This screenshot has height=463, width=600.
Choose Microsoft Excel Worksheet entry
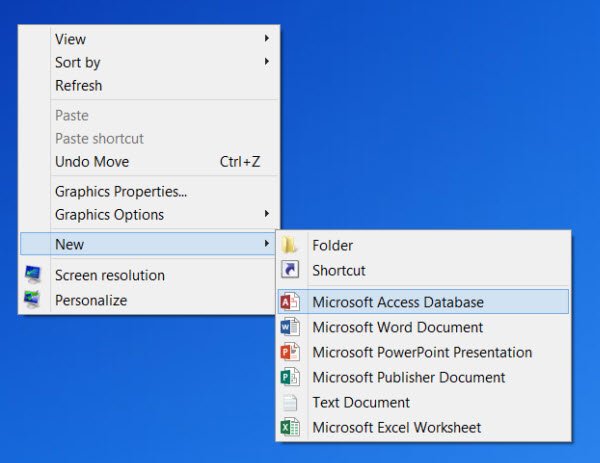396,427
